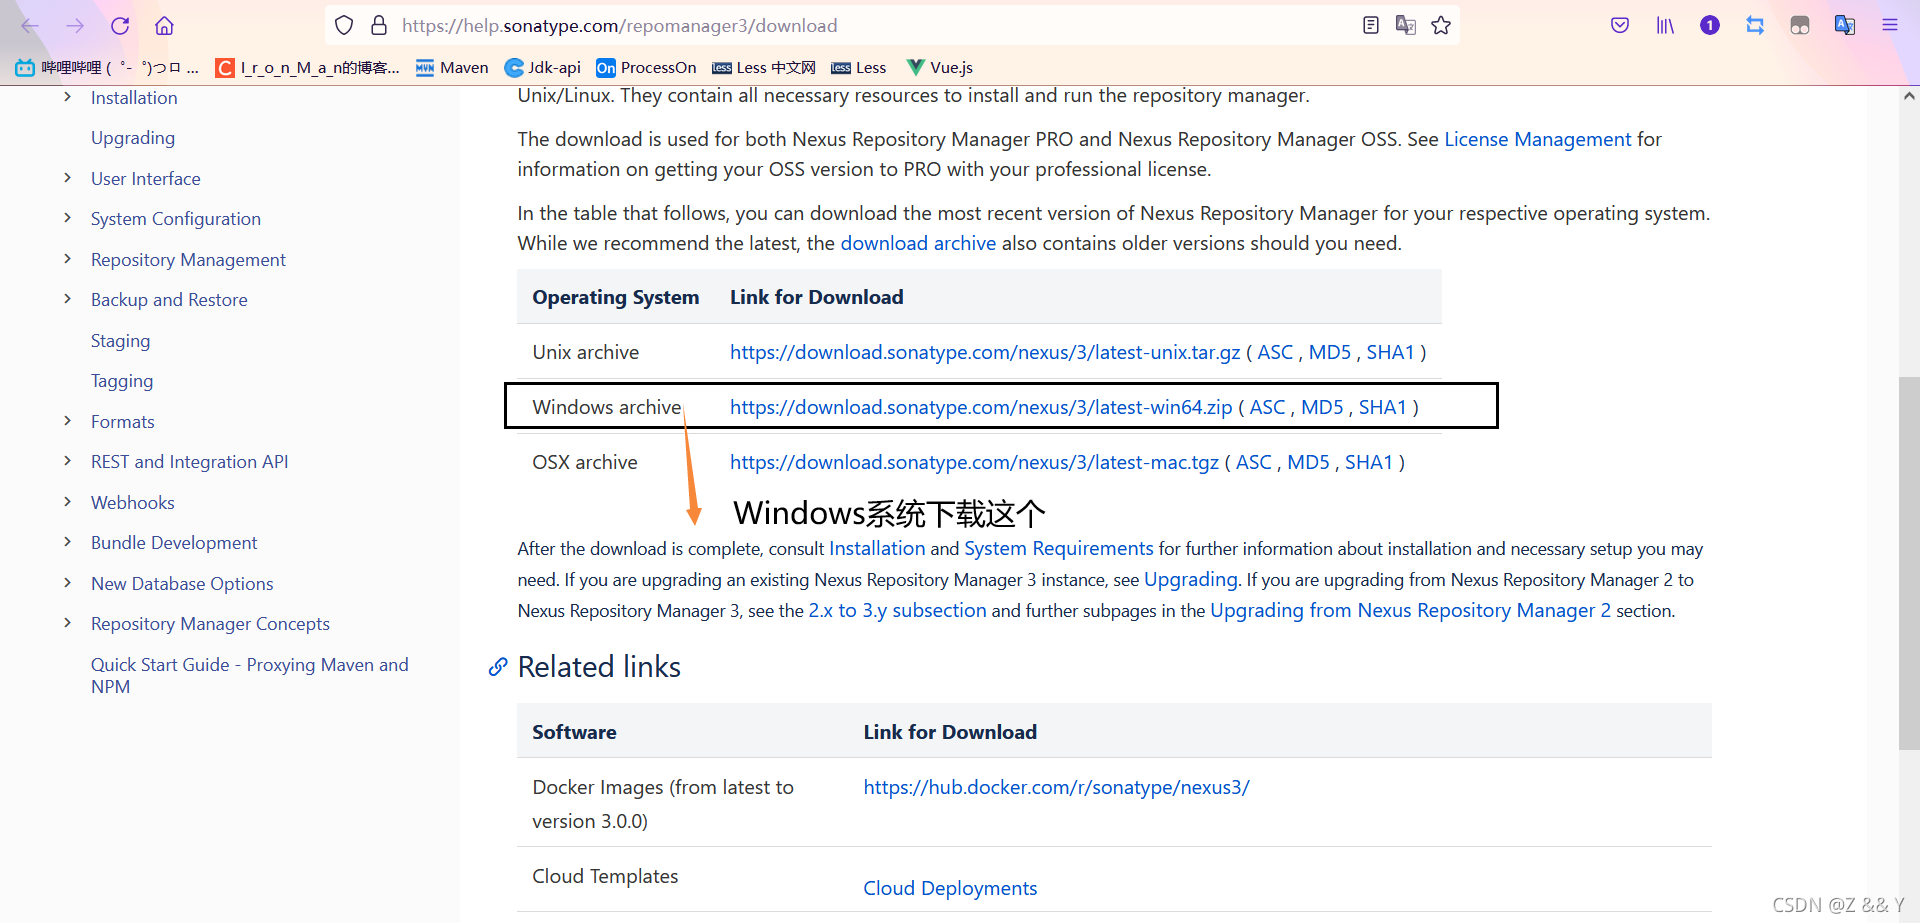The image size is (1920, 923).
Task: Download the latest-unix.tar.gz archive
Action: pos(985,352)
